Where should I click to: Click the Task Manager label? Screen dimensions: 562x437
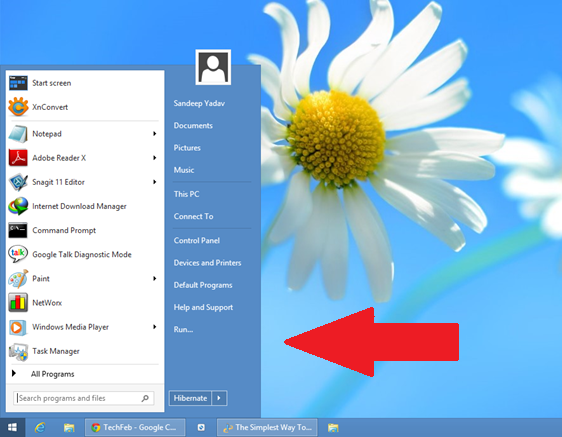56,351
